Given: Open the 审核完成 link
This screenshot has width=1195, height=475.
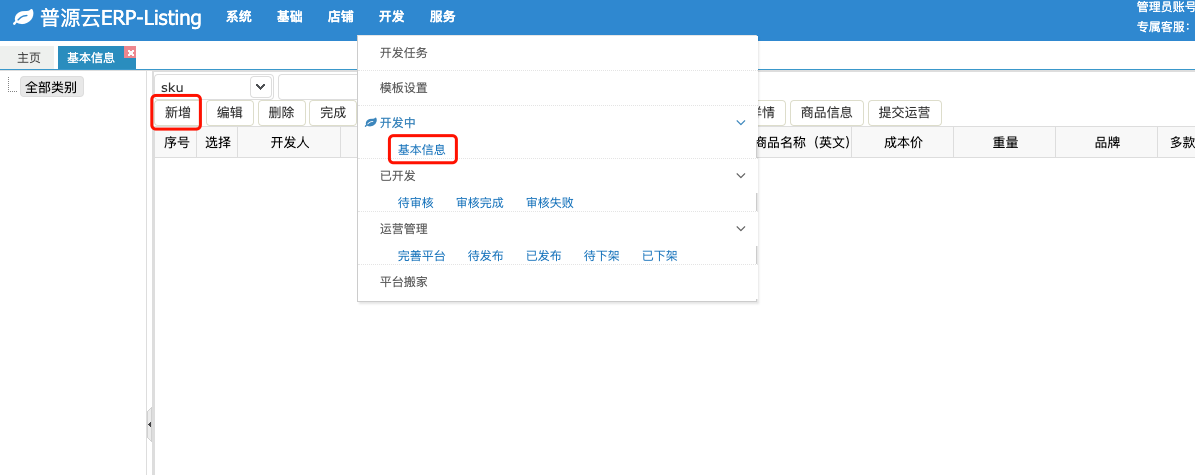Looking at the screenshot, I should click(x=479, y=203).
